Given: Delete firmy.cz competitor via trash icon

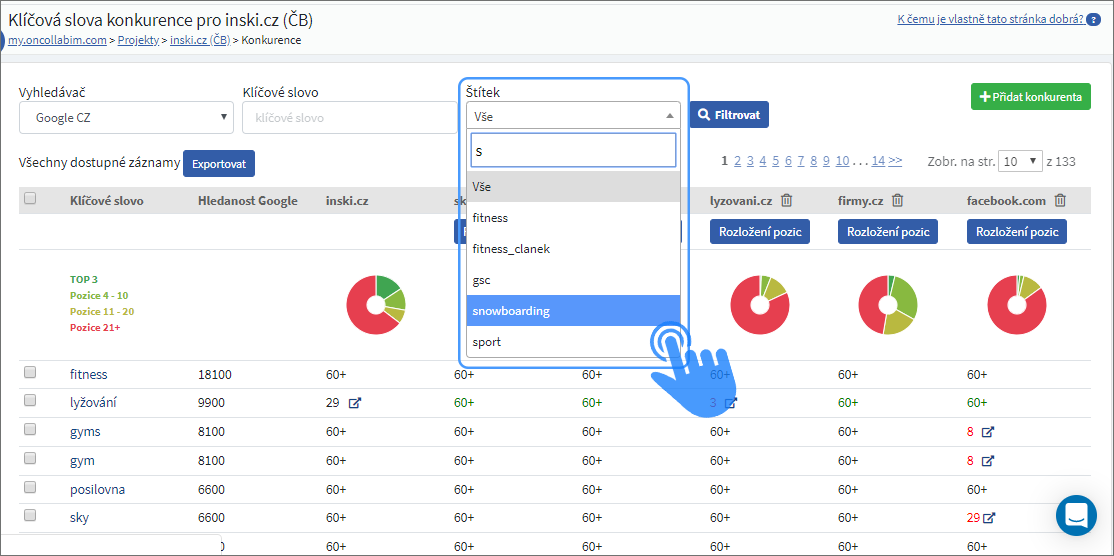Looking at the screenshot, I should [x=897, y=201].
